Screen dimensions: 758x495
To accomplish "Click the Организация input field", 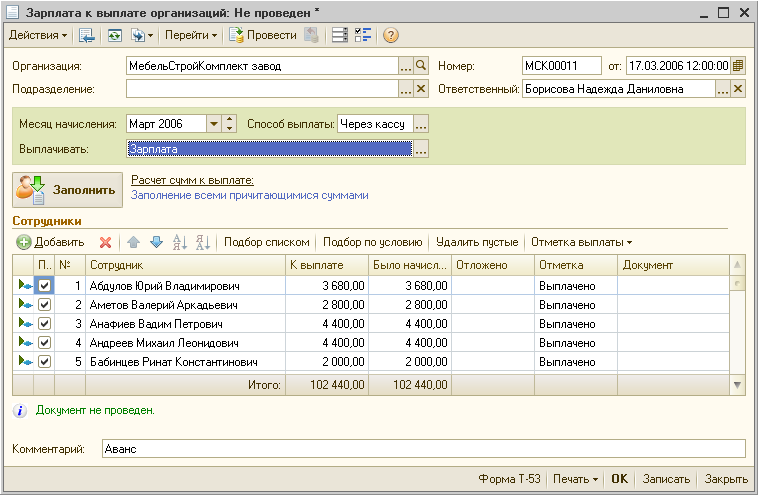I will tap(262, 66).
